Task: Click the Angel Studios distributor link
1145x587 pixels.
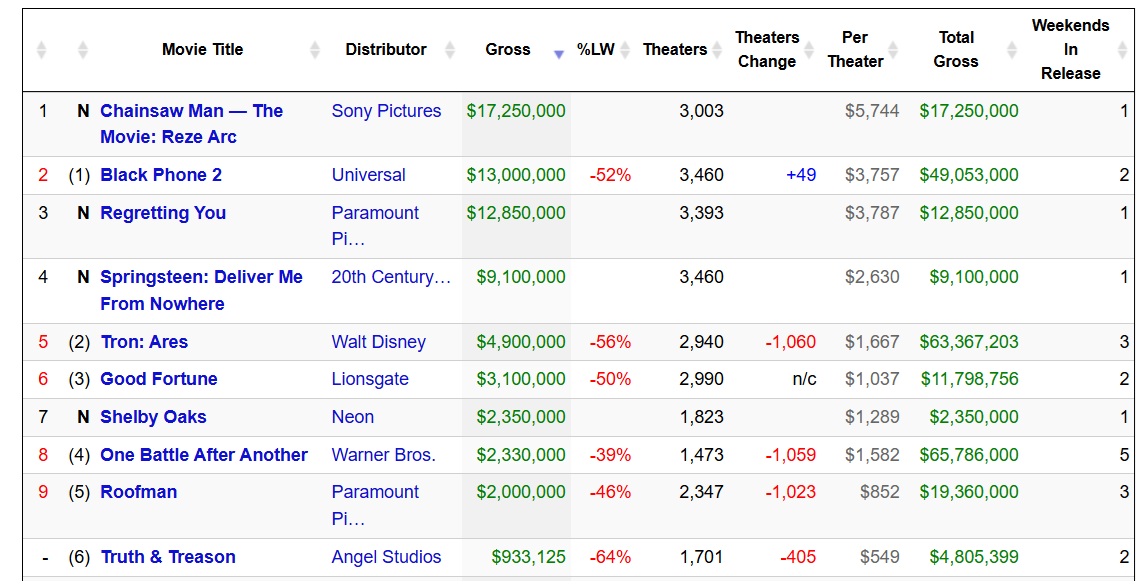Action: 386,557
